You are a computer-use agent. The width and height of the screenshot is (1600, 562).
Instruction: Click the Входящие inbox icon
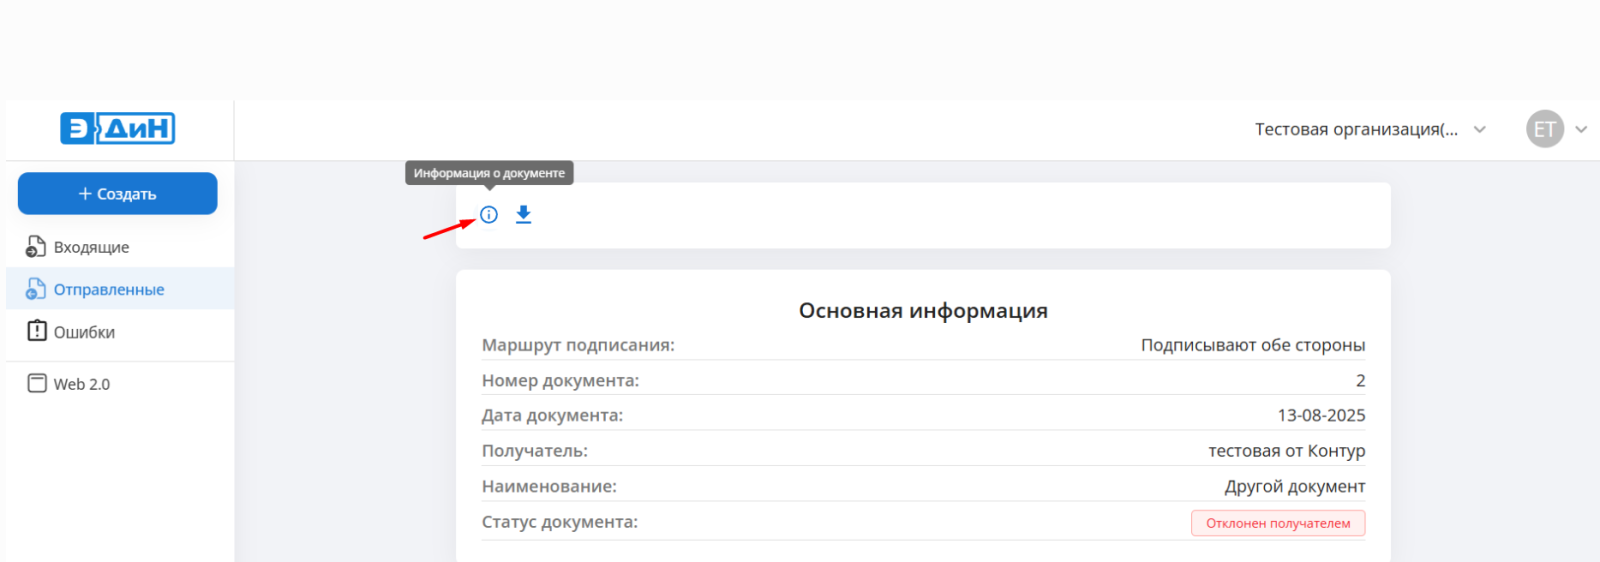(x=36, y=247)
